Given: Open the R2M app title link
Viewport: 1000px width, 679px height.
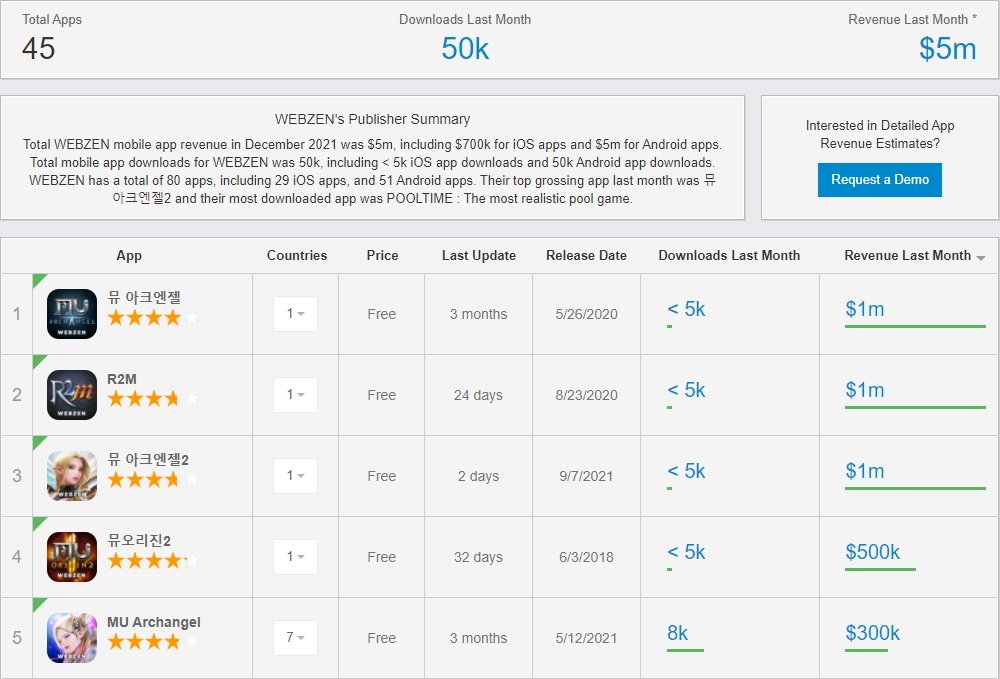Looking at the screenshot, I should 122,379.
